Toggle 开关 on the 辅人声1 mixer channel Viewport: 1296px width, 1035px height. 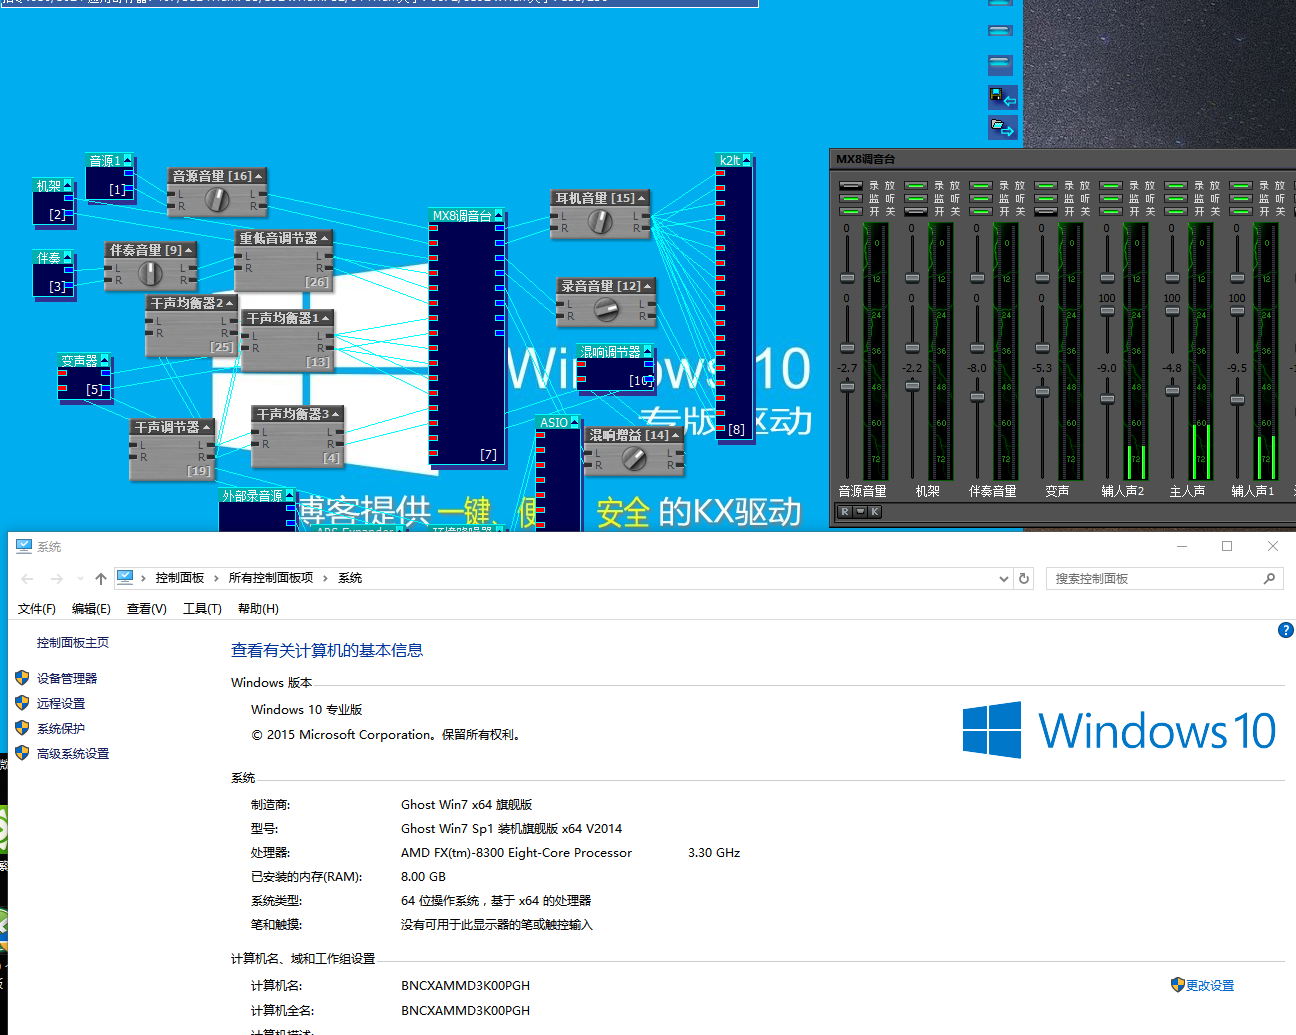[1241, 211]
